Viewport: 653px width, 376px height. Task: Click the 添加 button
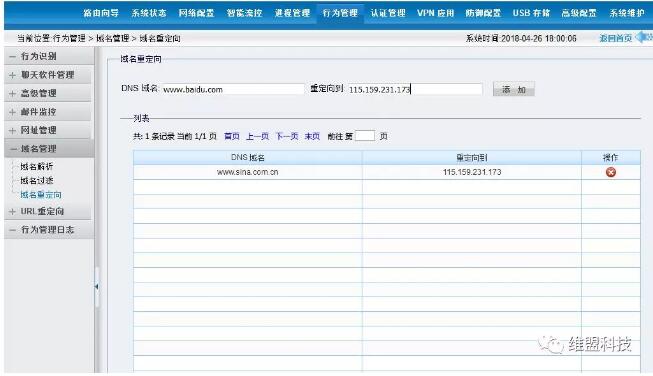(513, 89)
